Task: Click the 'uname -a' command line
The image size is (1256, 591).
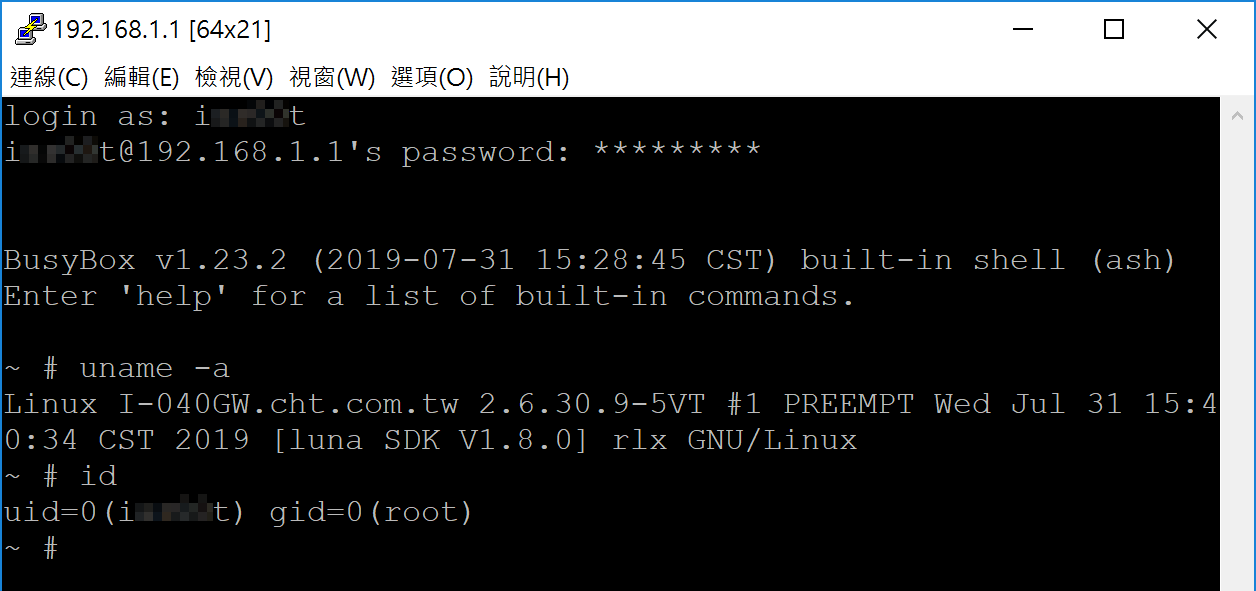Action: coord(117,368)
